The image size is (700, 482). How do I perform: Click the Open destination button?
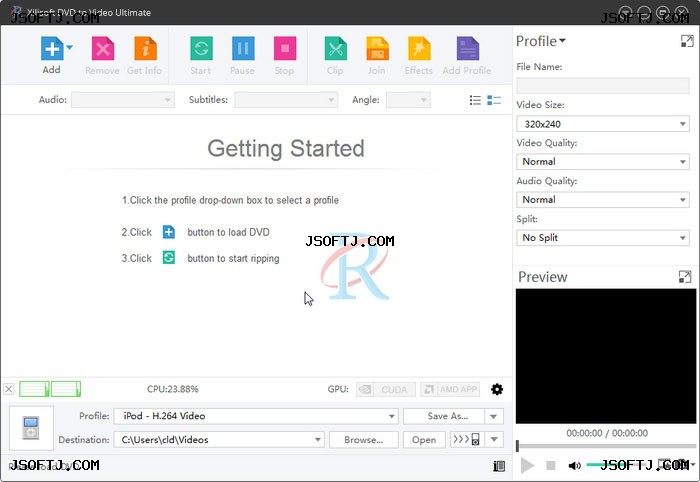coord(424,440)
